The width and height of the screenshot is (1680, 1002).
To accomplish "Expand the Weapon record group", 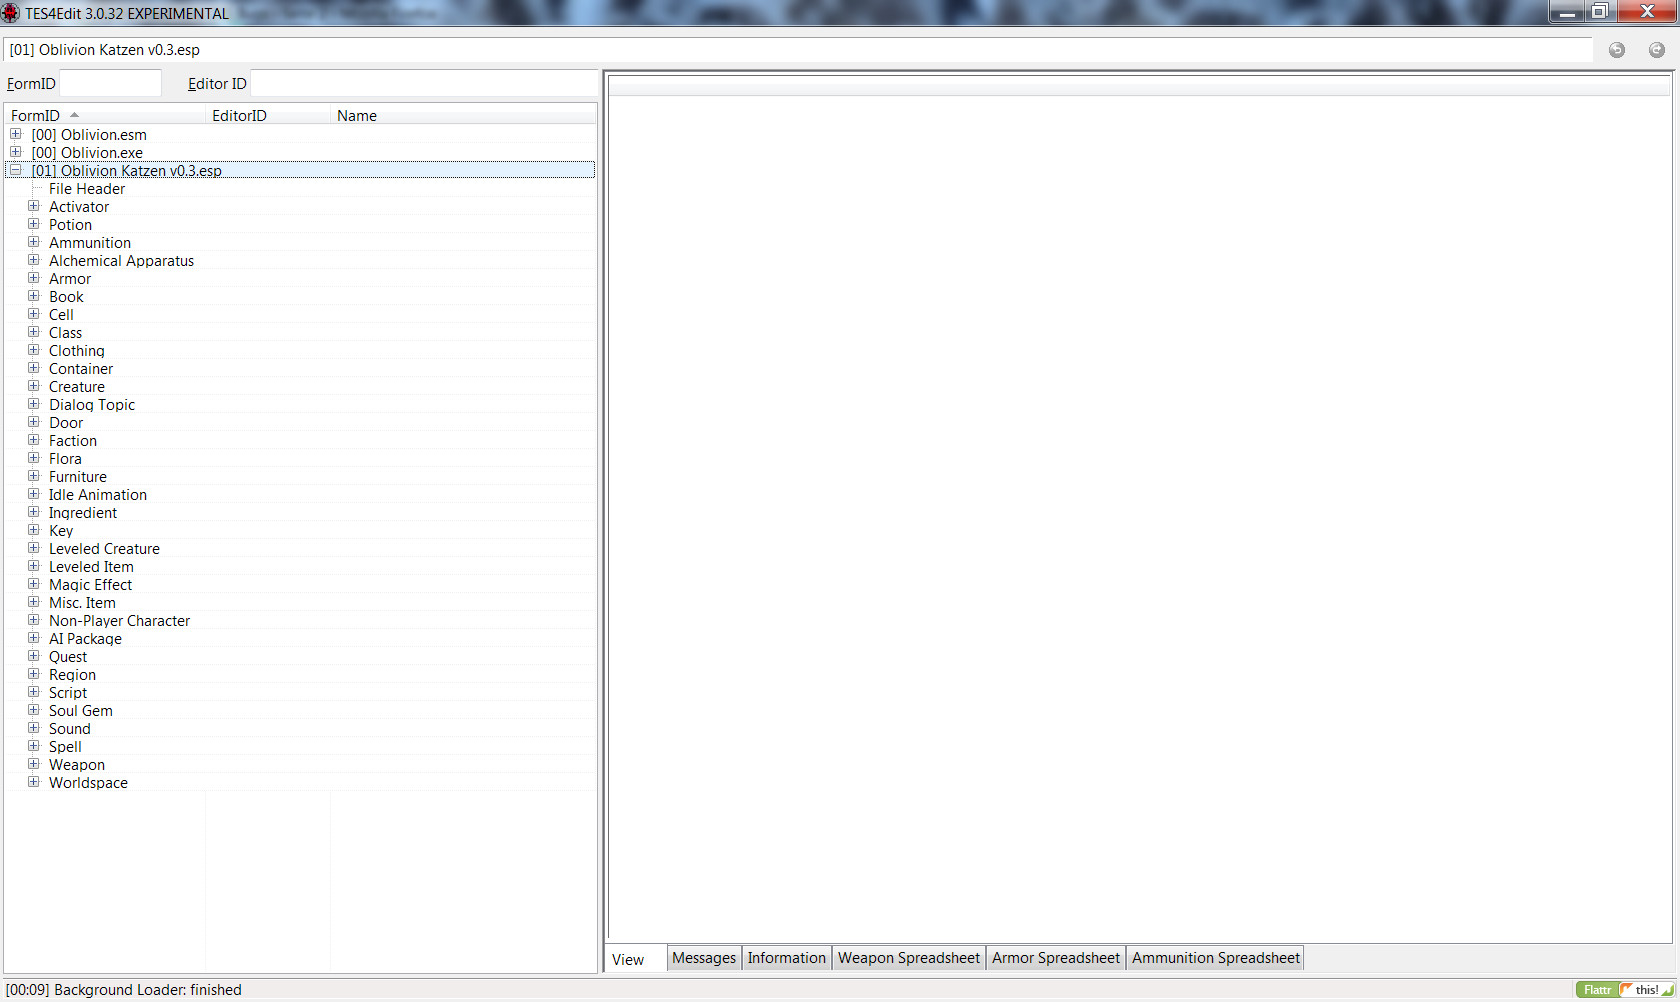I will (x=34, y=764).
